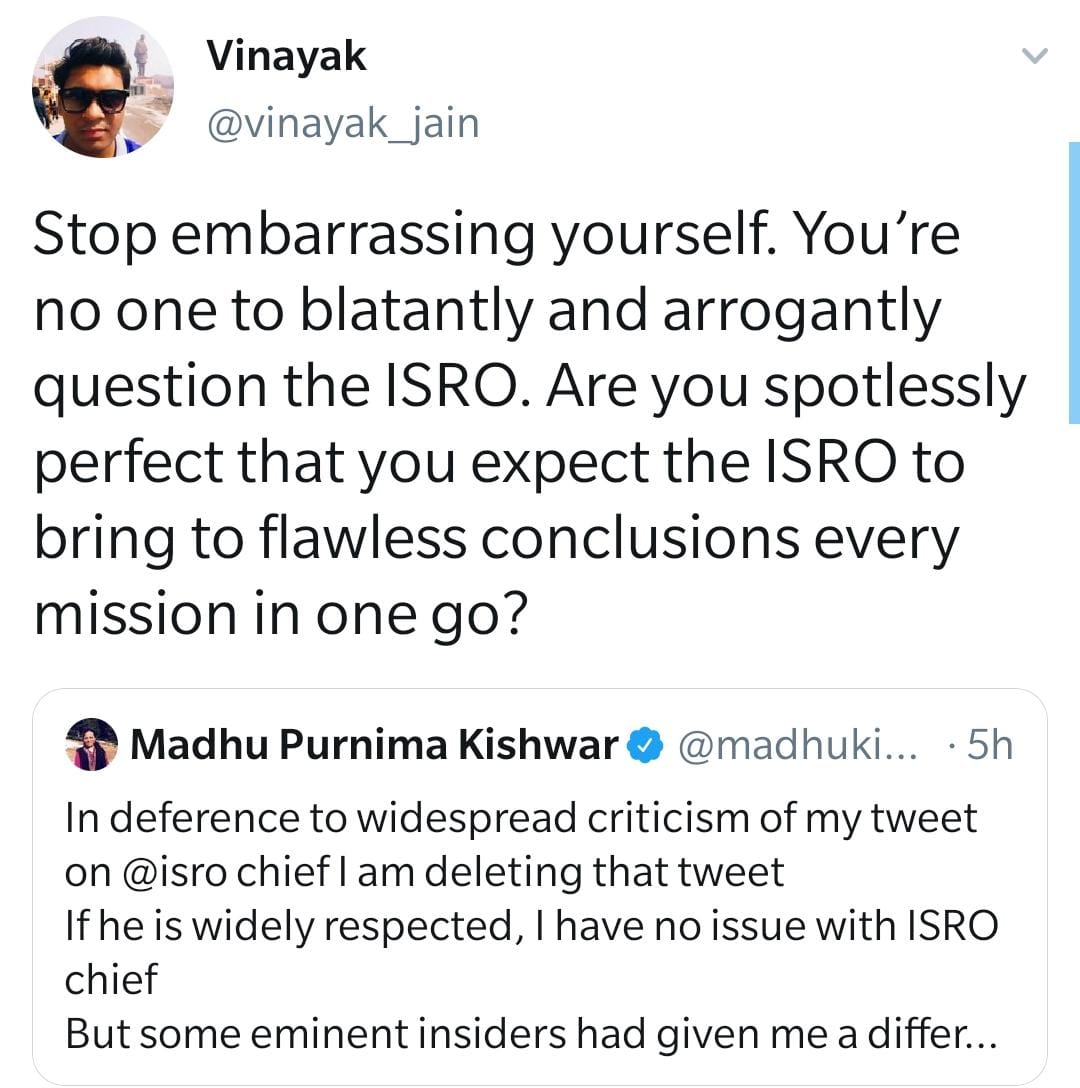The height and width of the screenshot is (1088, 1080).
Task: Click the "on @isro chief I am deleting" line
Action: pos(424,872)
